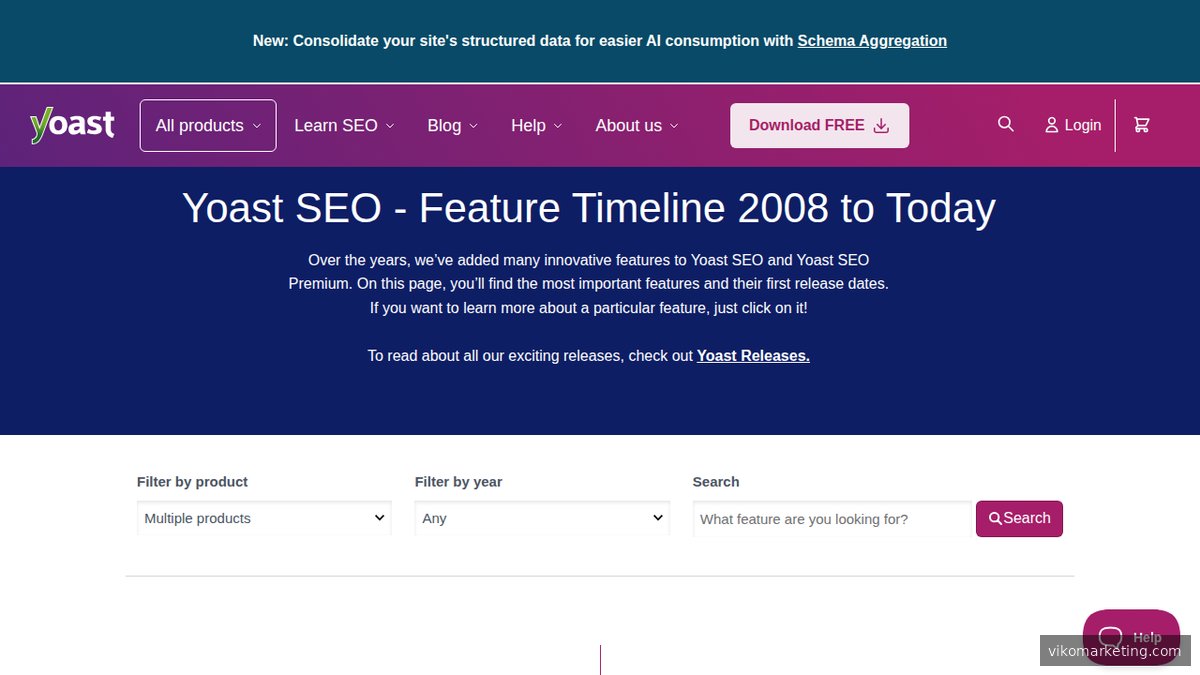This screenshot has height=675, width=1200.
Task: Open the Blog menu item
Action: point(444,126)
